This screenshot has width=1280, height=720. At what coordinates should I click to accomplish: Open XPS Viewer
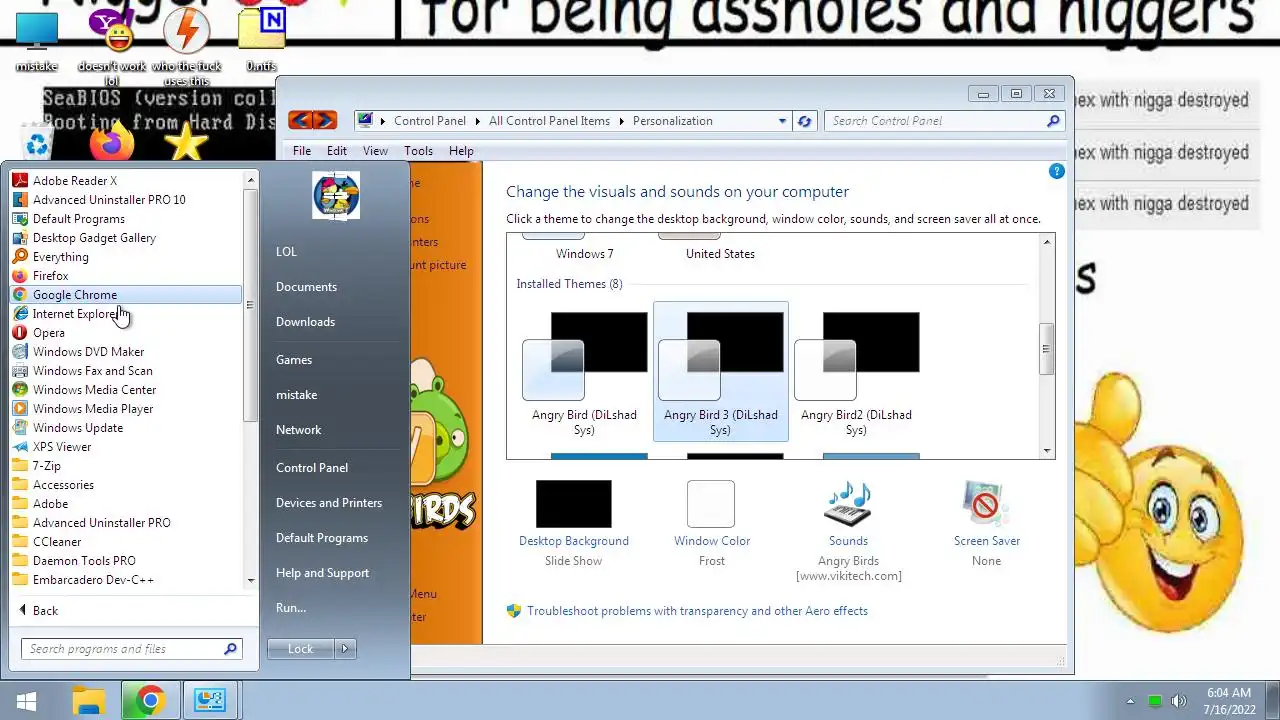click(x=62, y=447)
